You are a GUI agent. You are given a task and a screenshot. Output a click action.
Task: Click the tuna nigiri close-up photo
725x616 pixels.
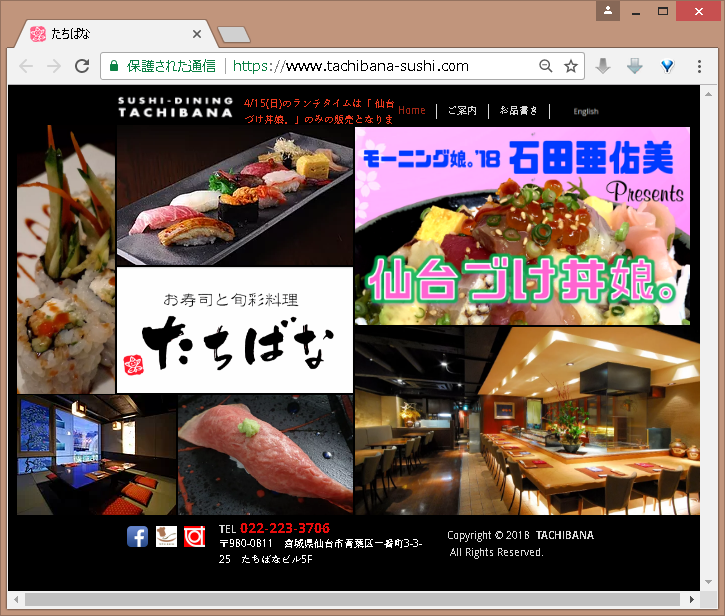pyautogui.click(x=266, y=455)
